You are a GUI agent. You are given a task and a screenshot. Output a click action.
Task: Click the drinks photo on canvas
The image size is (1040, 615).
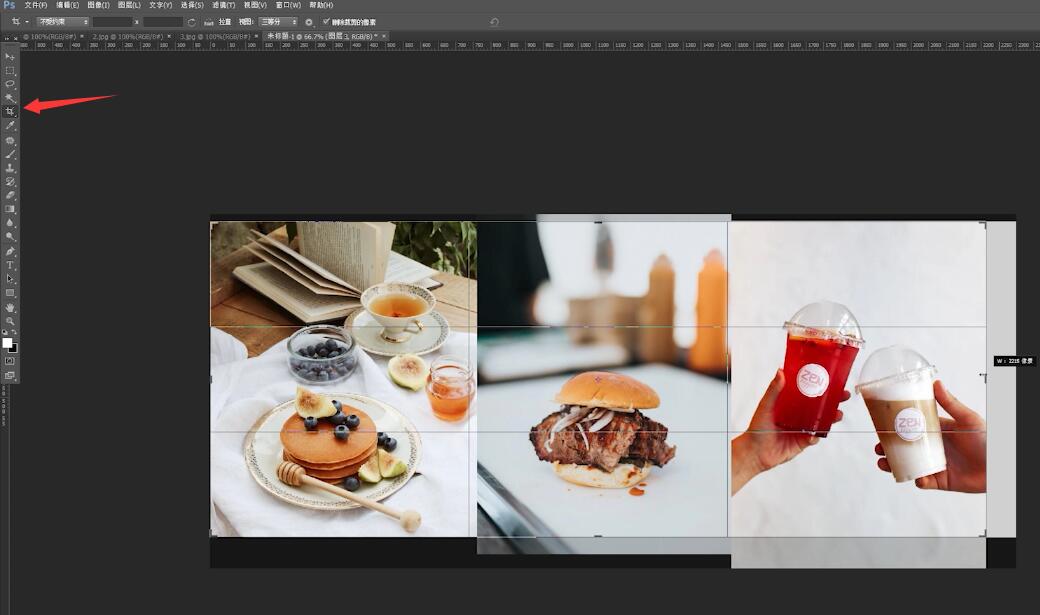tap(858, 394)
